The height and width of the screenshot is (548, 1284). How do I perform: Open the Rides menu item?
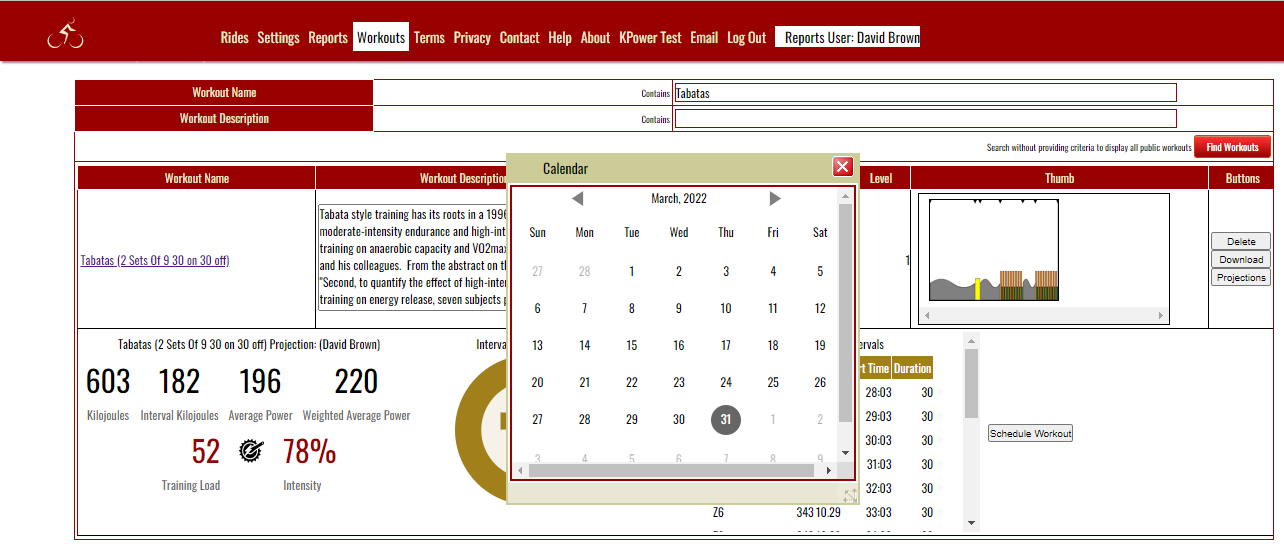pyautogui.click(x=234, y=38)
